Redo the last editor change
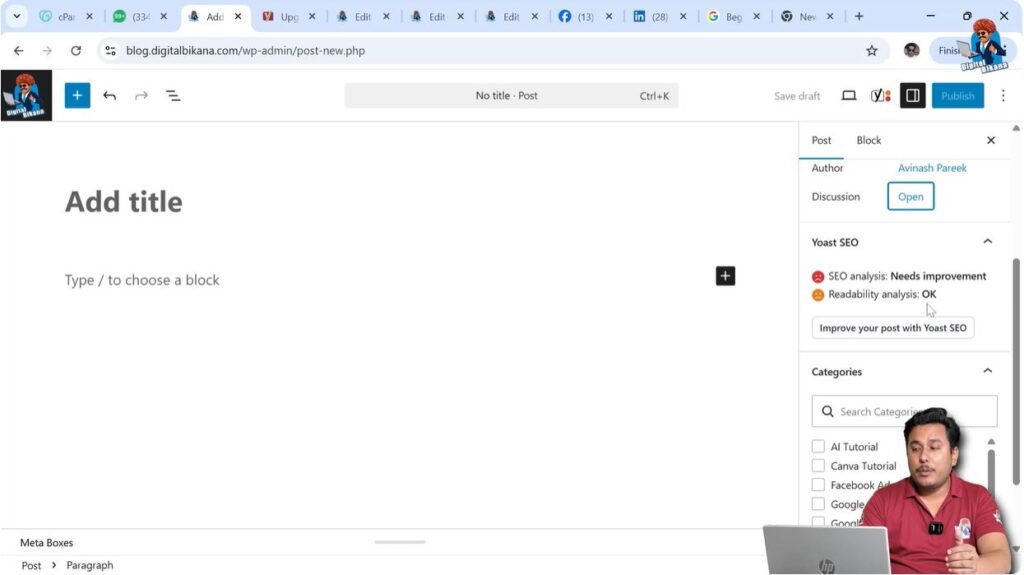The width and height of the screenshot is (1024, 575). coord(141,96)
